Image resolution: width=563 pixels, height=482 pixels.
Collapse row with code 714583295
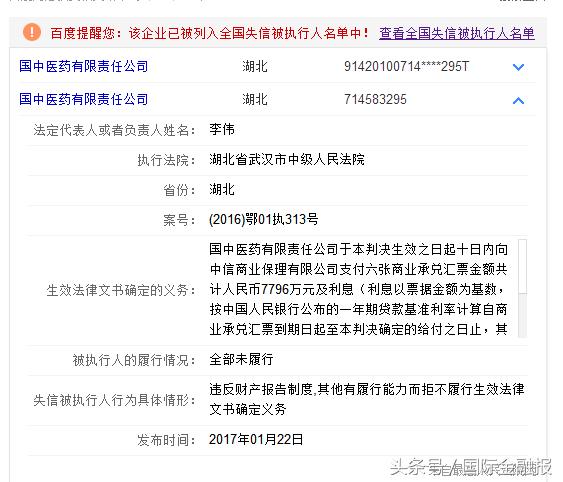(x=518, y=101)
